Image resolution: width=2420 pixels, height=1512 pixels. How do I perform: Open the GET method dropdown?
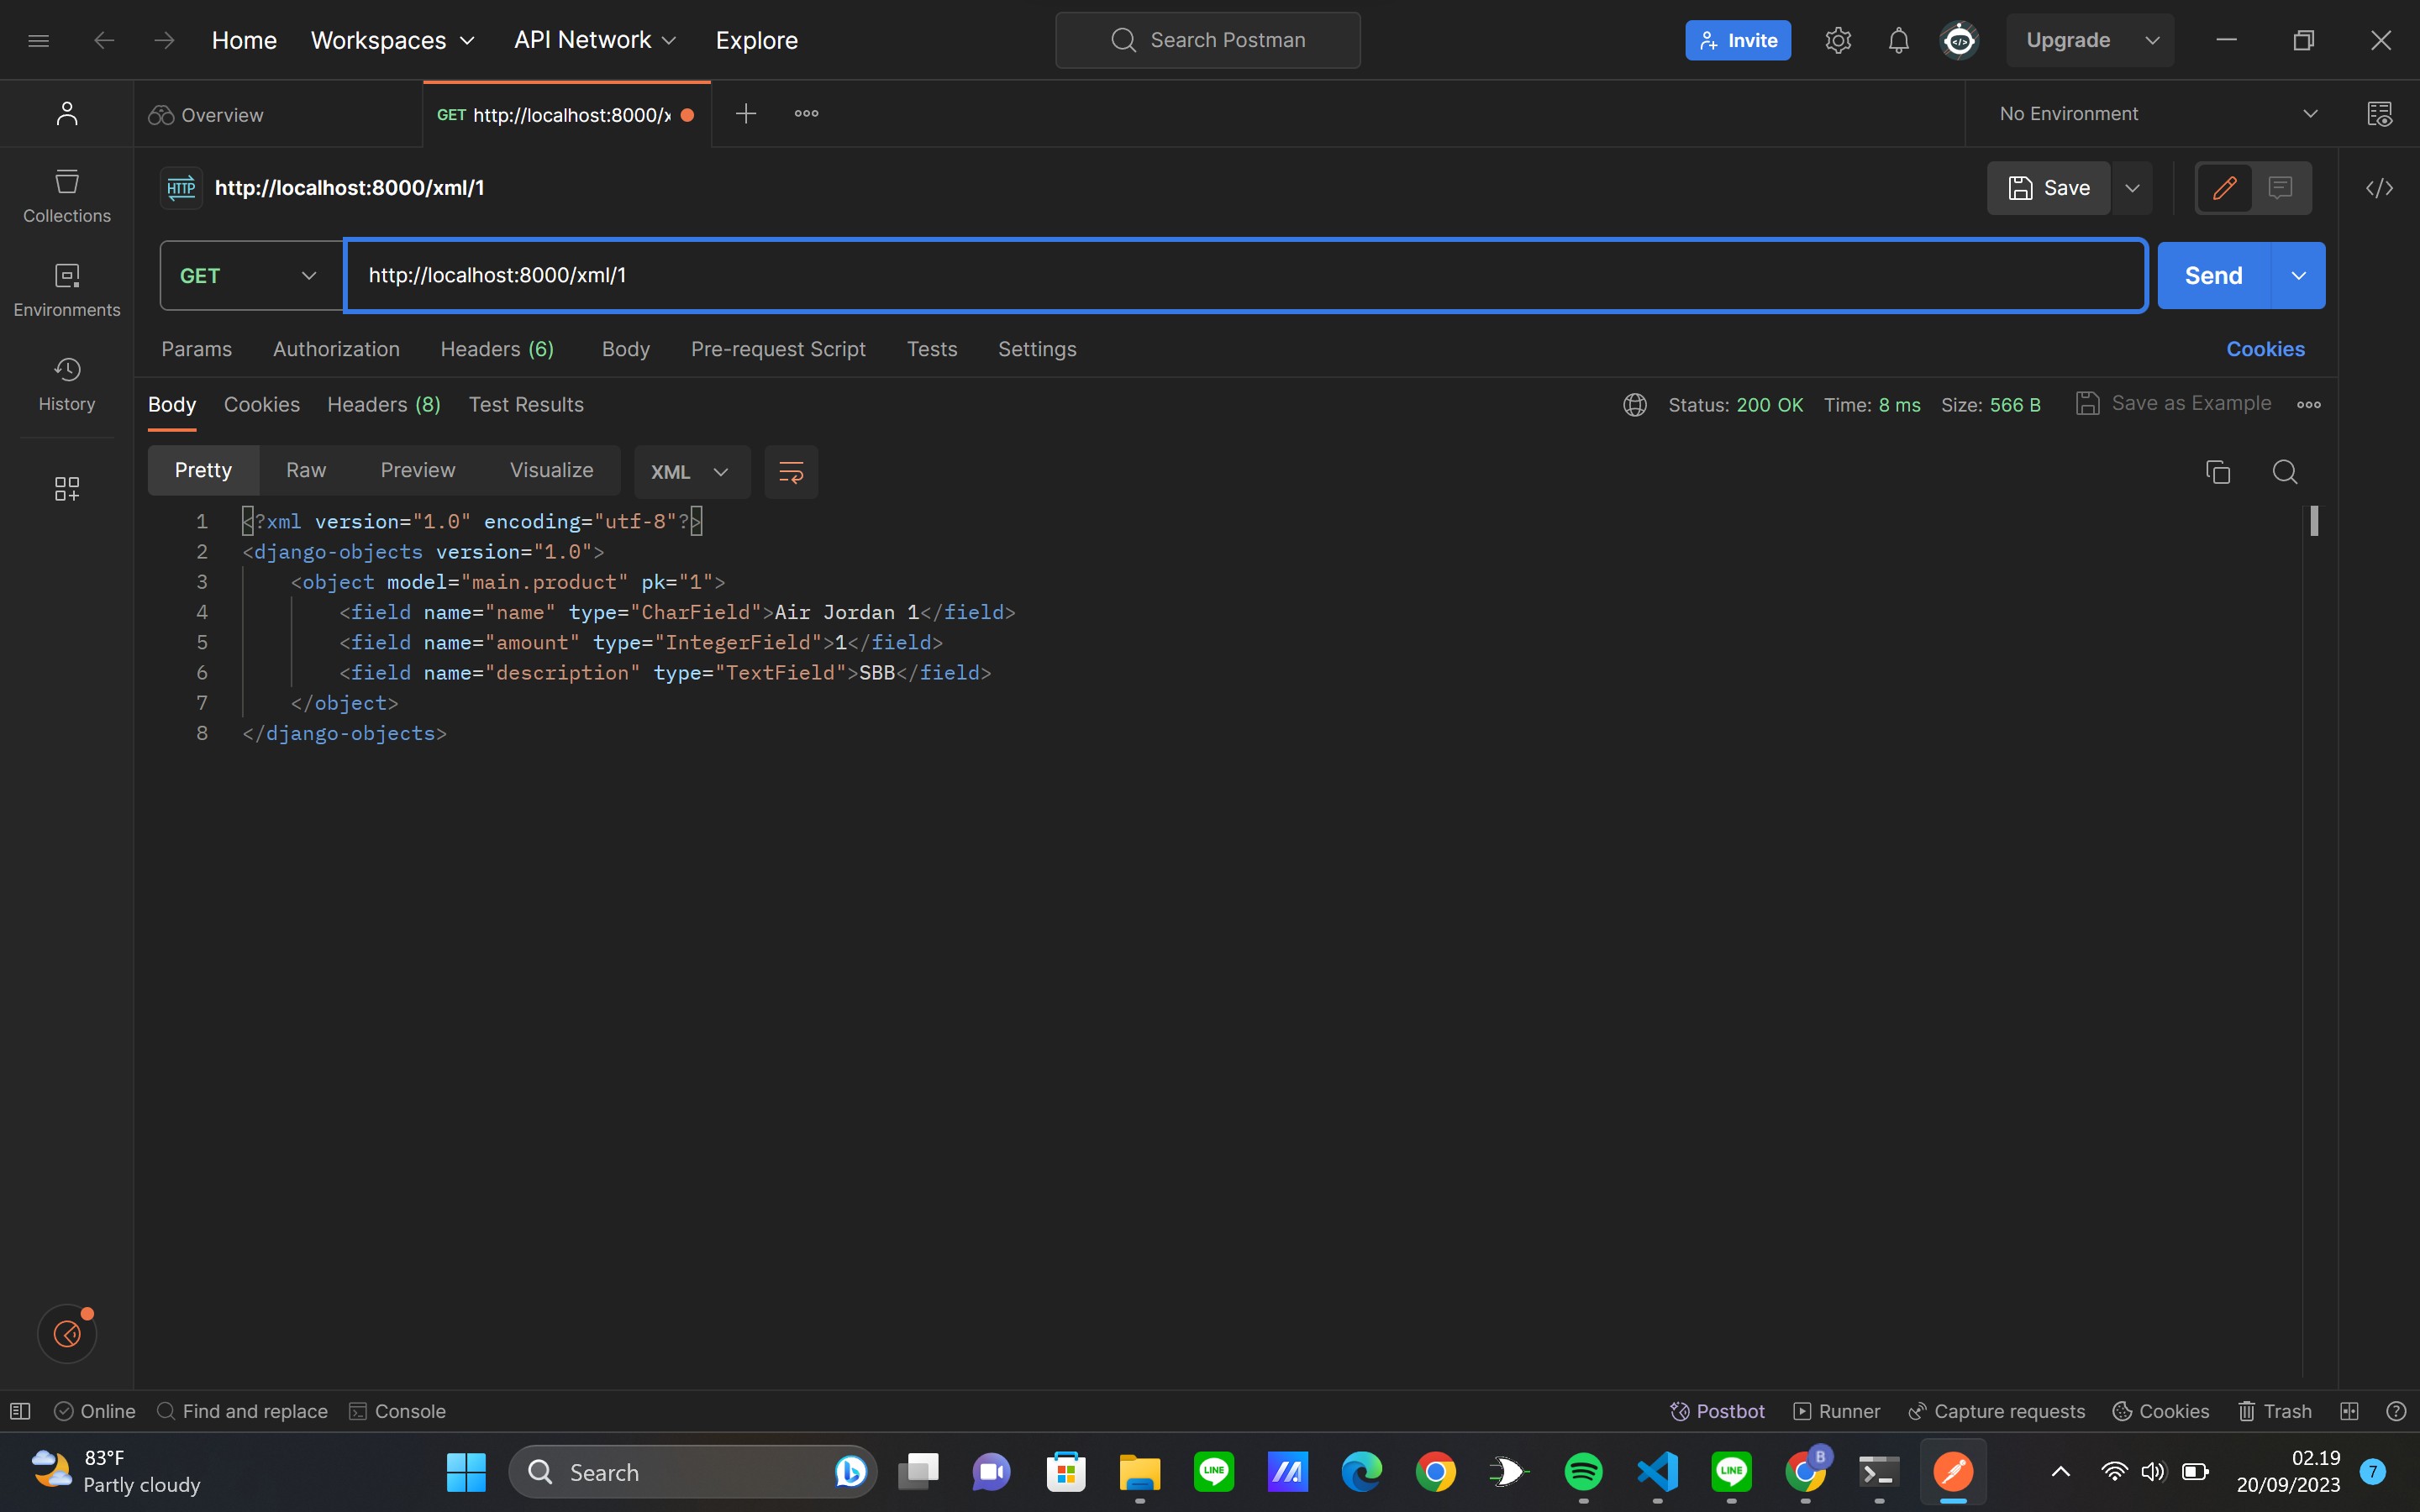pos(247,275)
